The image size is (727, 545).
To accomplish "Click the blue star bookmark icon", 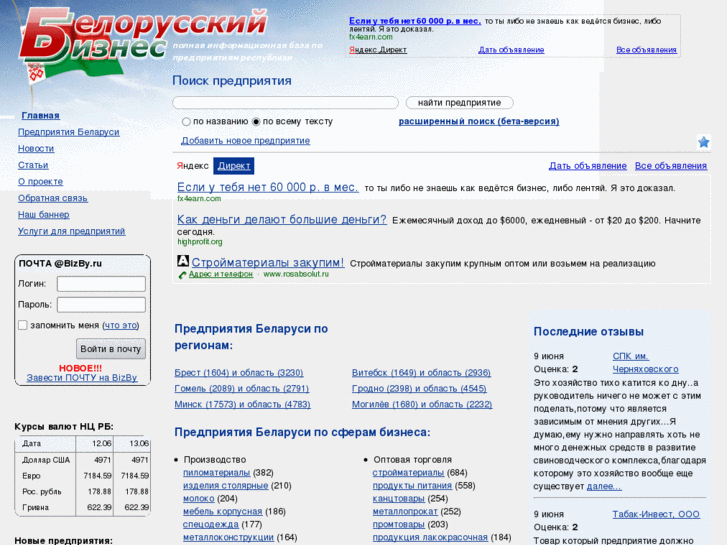I will pyautogui.click(x=703, y=142).
